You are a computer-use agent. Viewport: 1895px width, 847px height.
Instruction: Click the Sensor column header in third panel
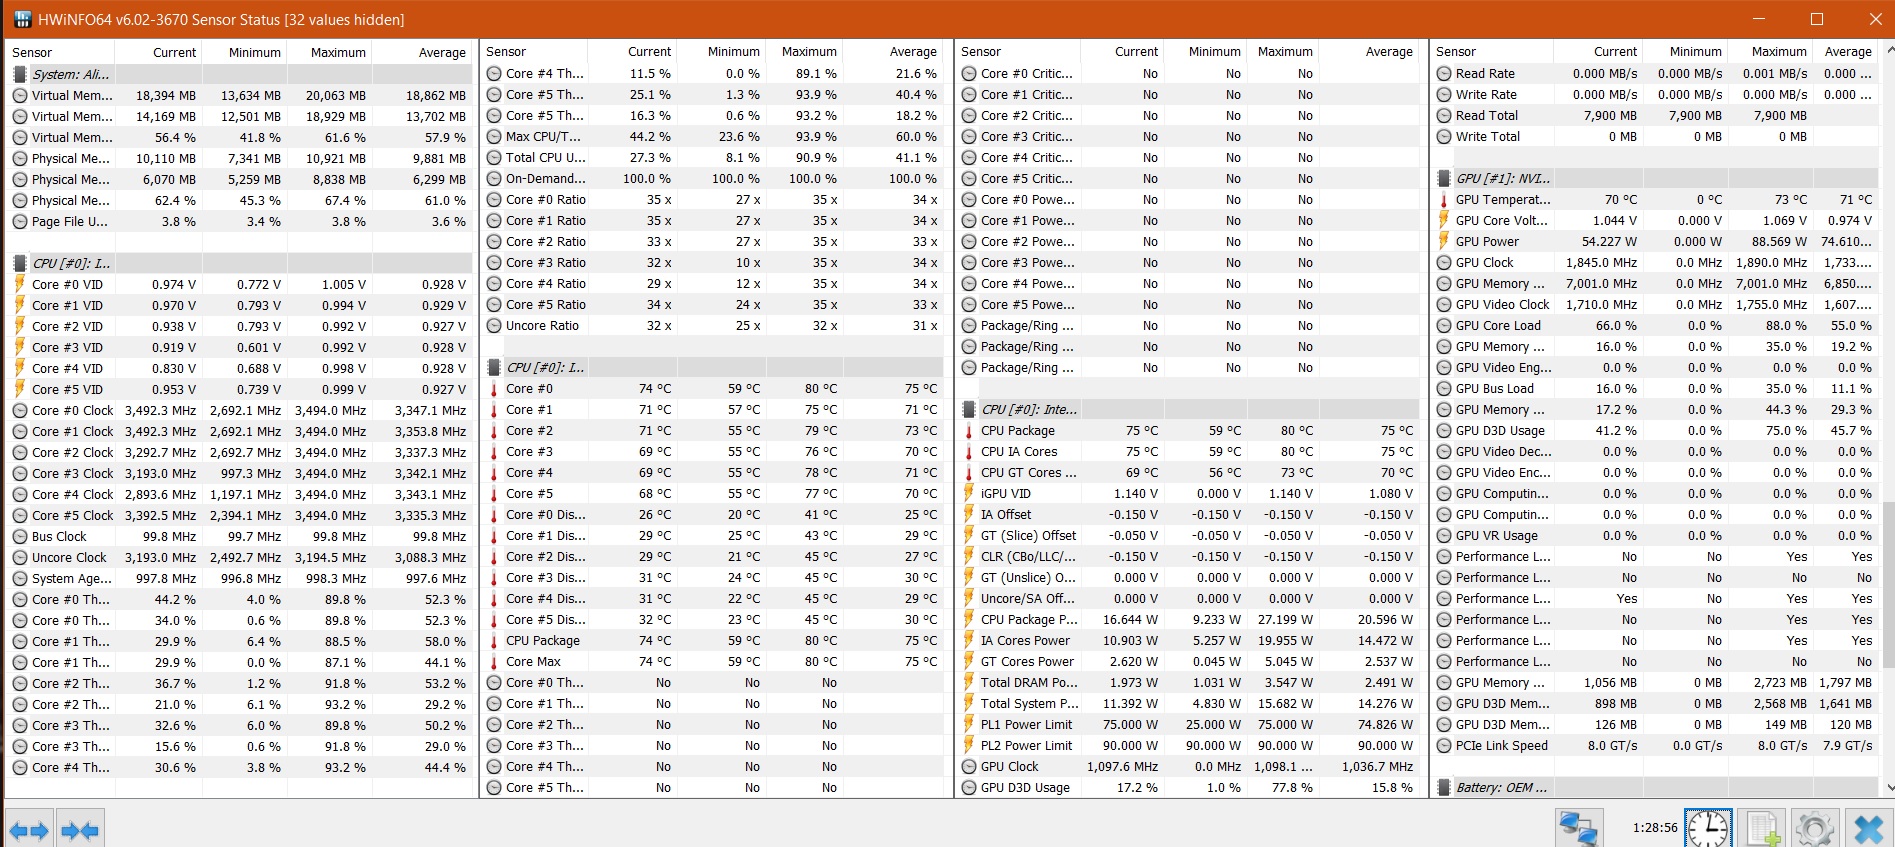tap(1019, 51)
